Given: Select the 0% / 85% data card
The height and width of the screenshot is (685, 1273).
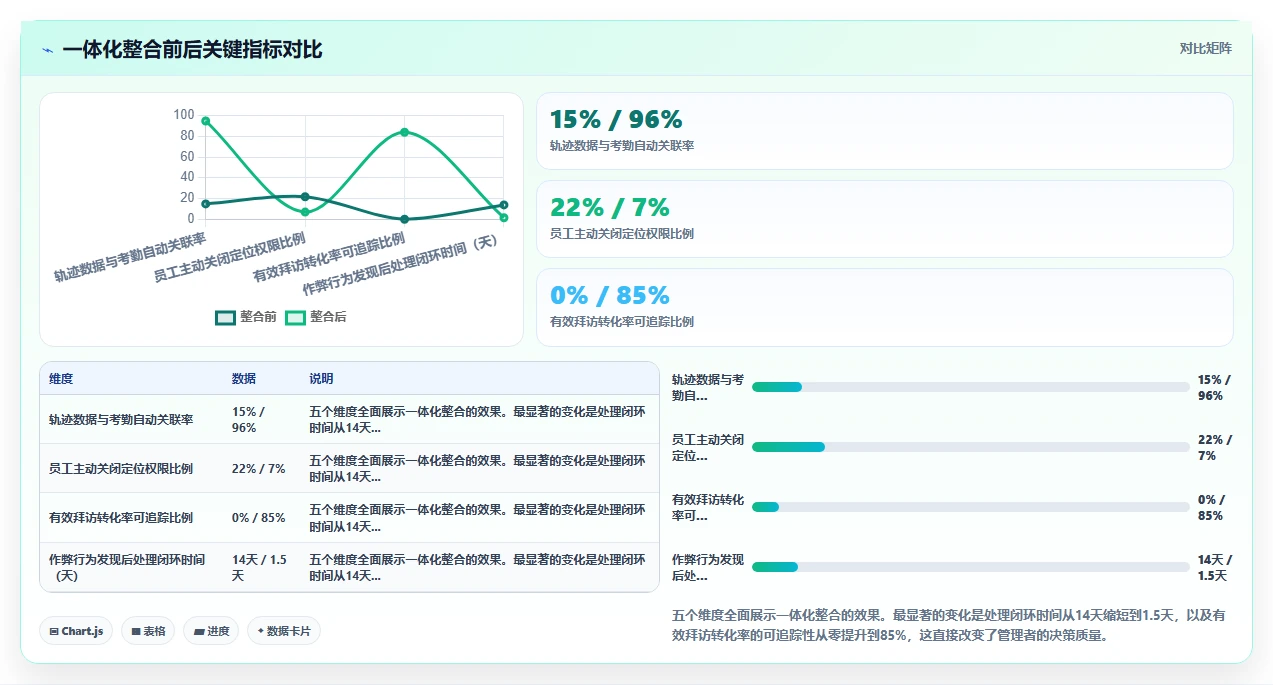Looking at the screenshot, I should click(x=885, y=307).
